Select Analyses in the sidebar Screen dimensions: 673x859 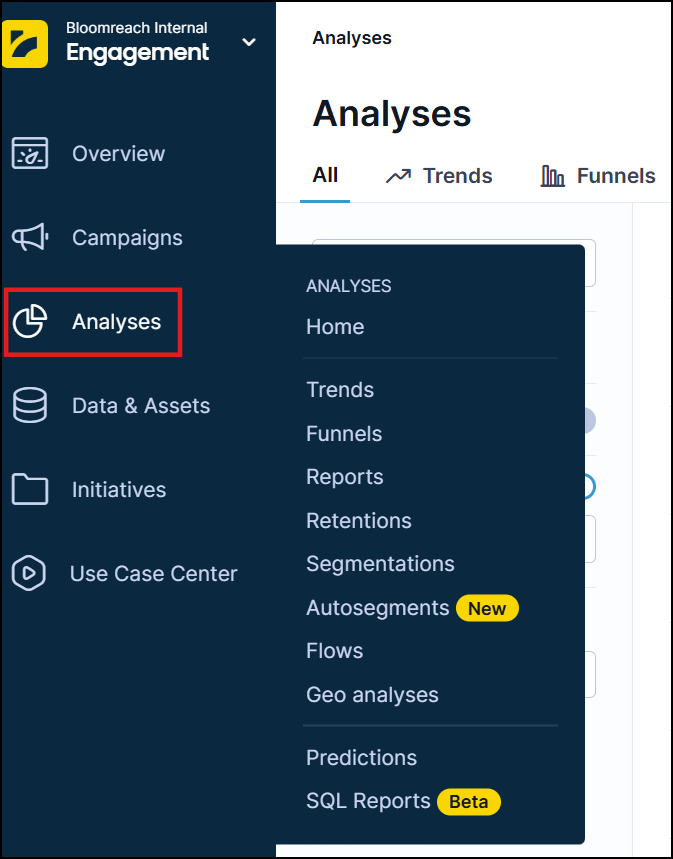(x=117, y=322)
